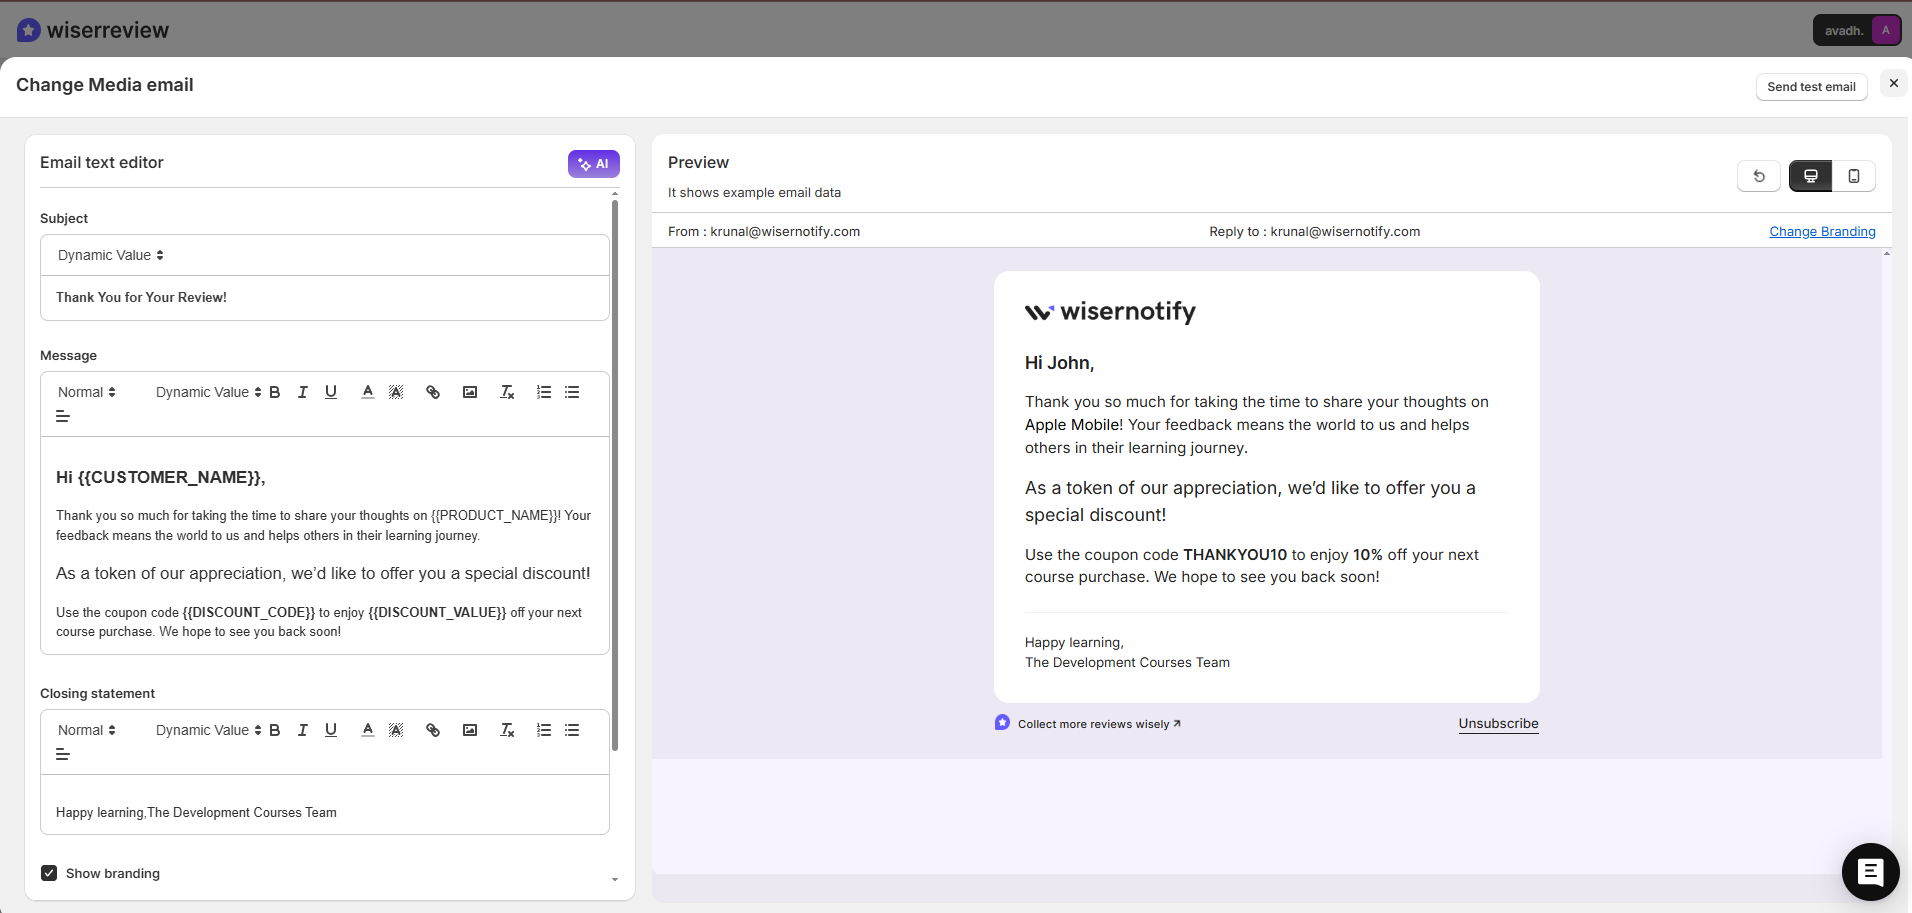Open the AI assistant in the email editor
1912x913 pixels.
593,163
